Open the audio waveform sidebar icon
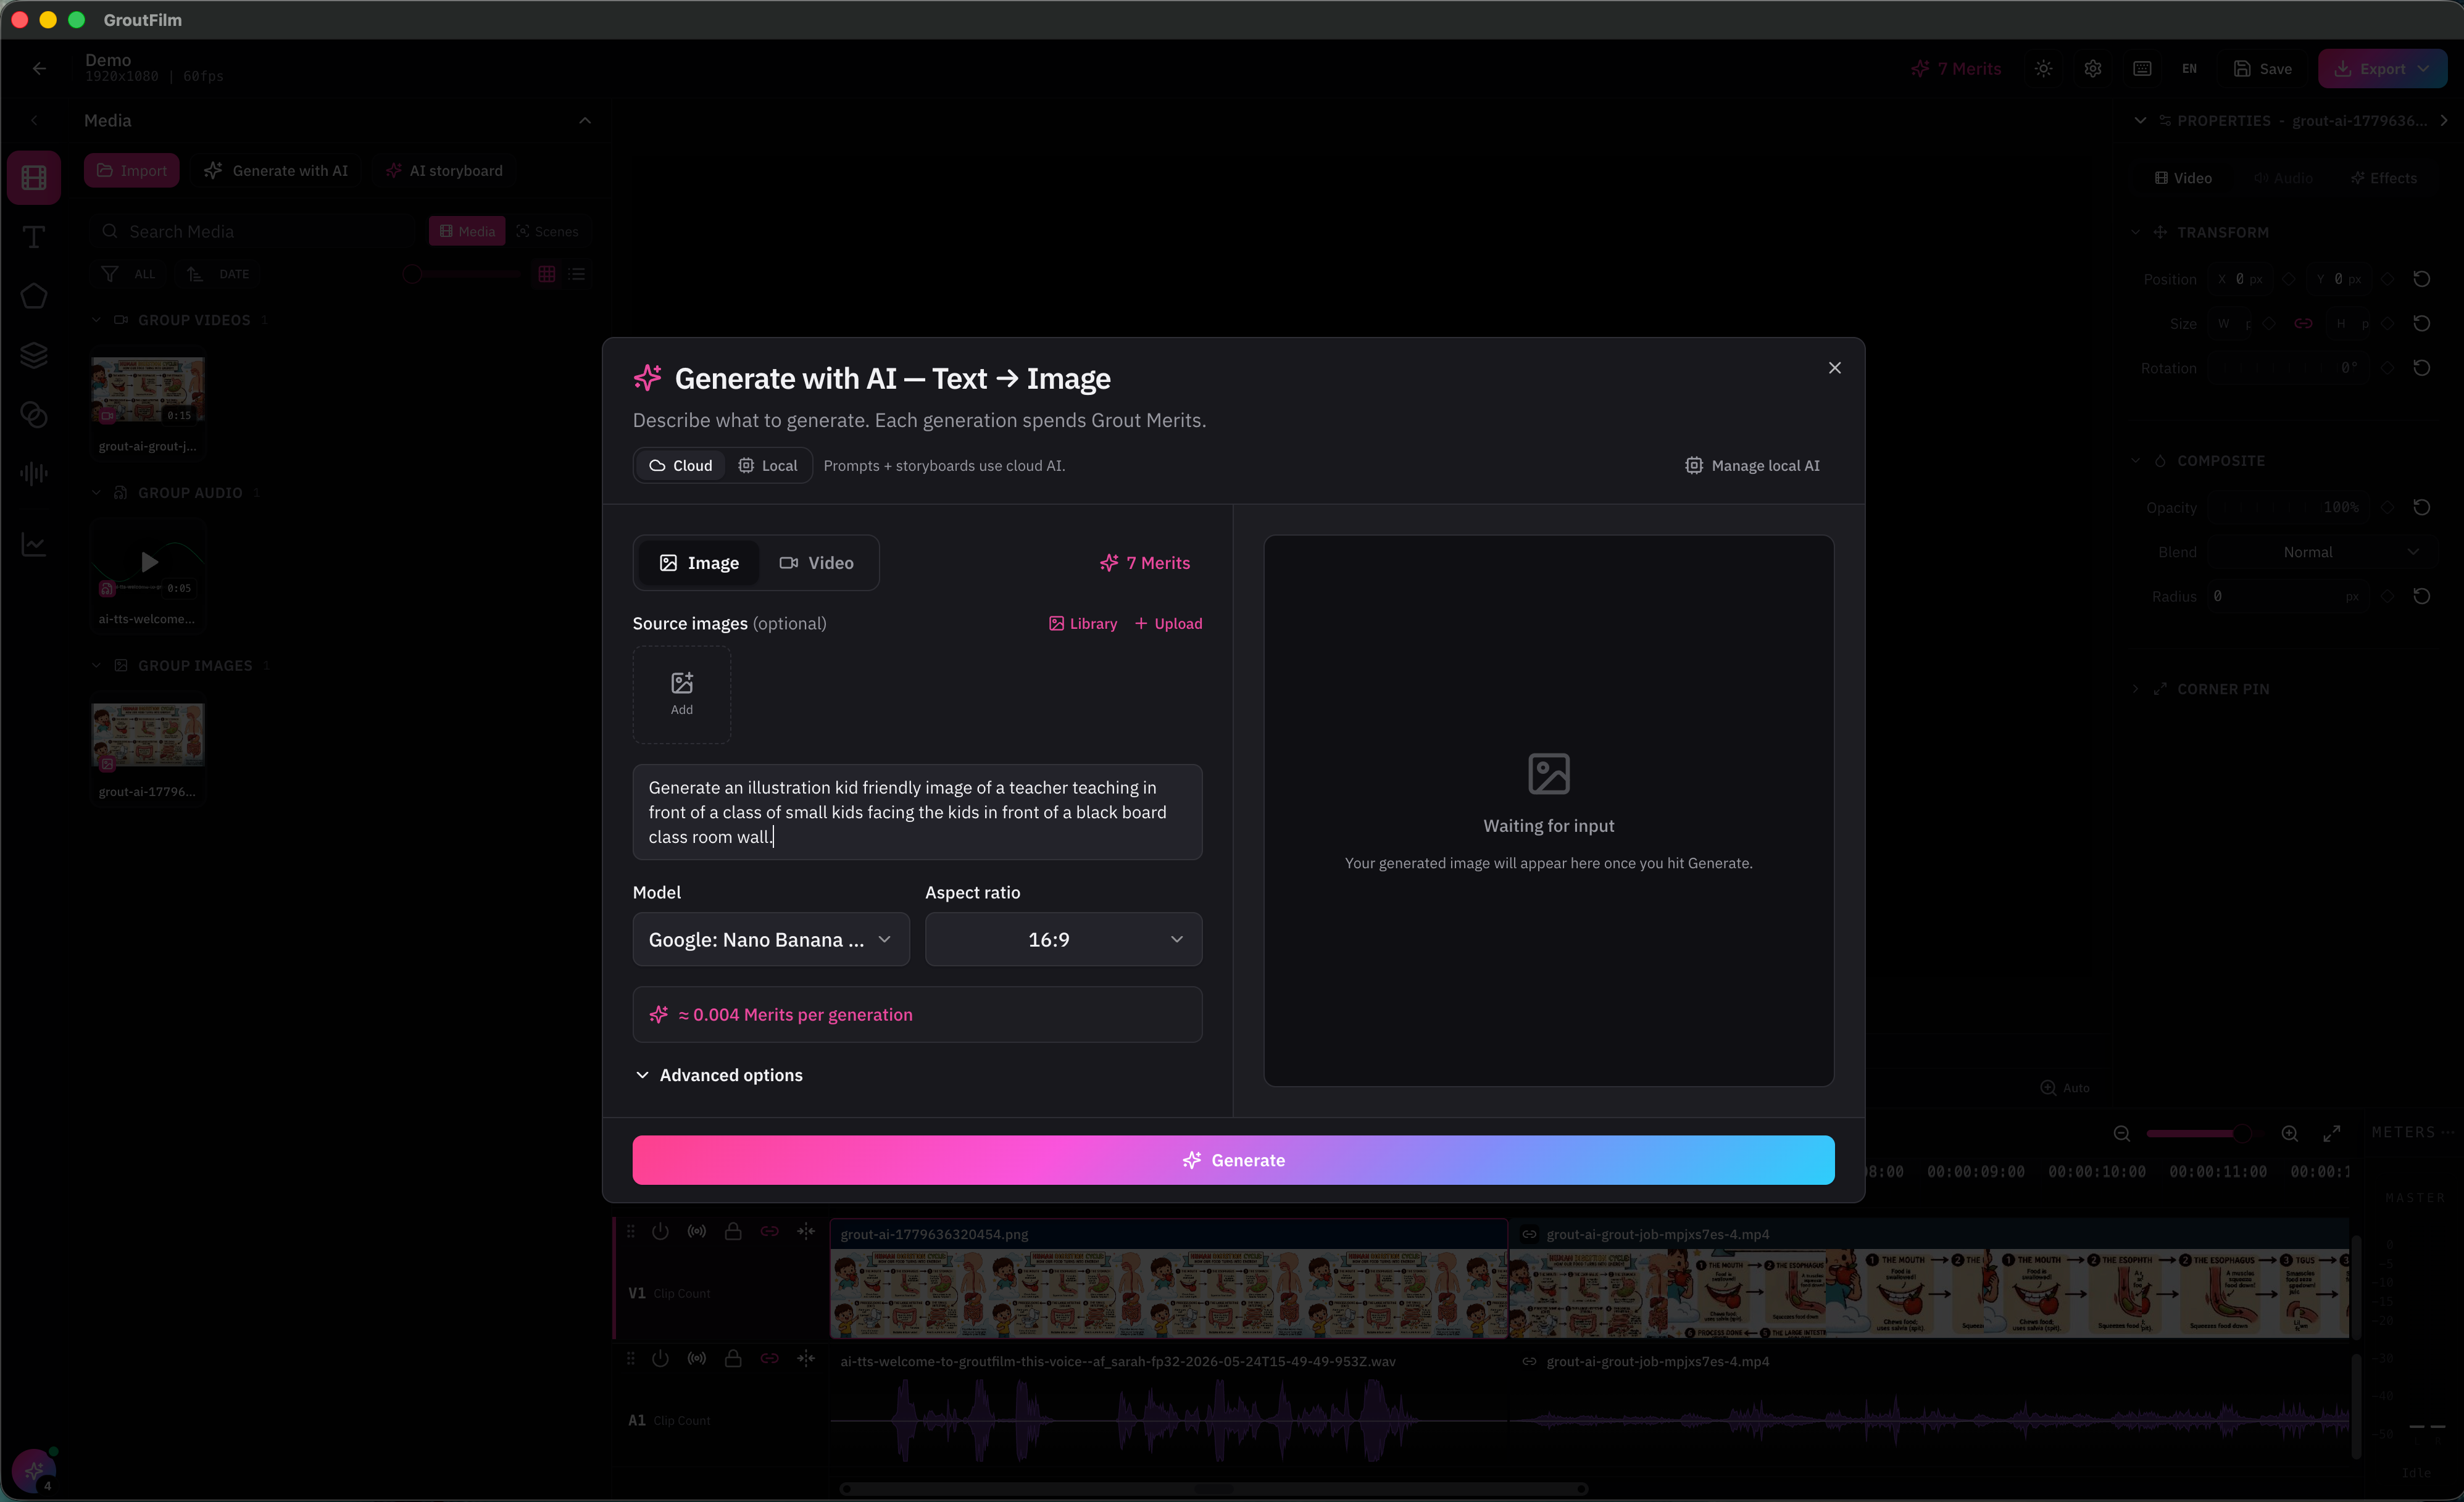This screenshot has width=2464, height=1502. 34,473
